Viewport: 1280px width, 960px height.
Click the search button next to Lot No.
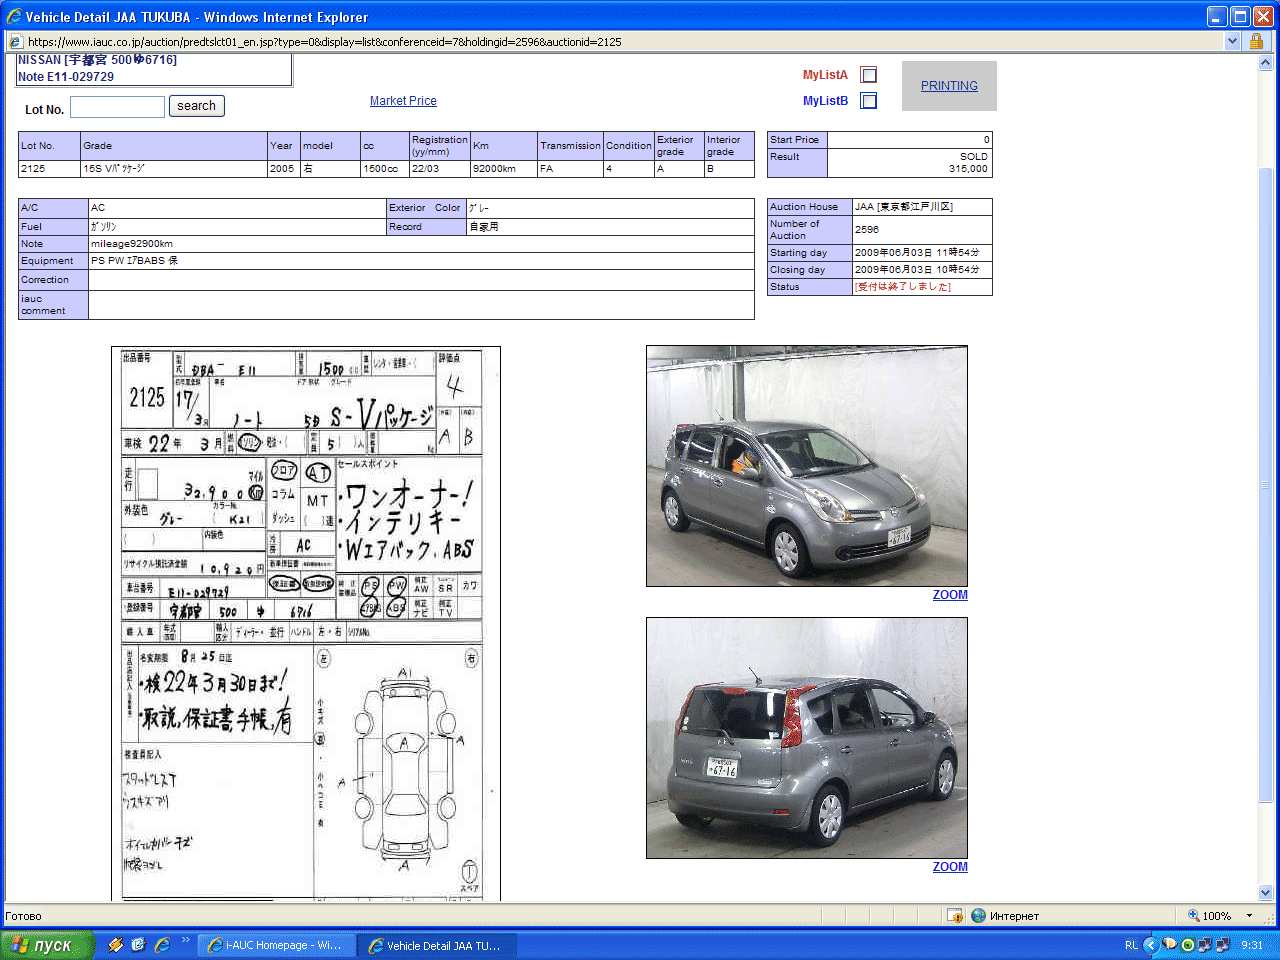click(x=196, y=106)
